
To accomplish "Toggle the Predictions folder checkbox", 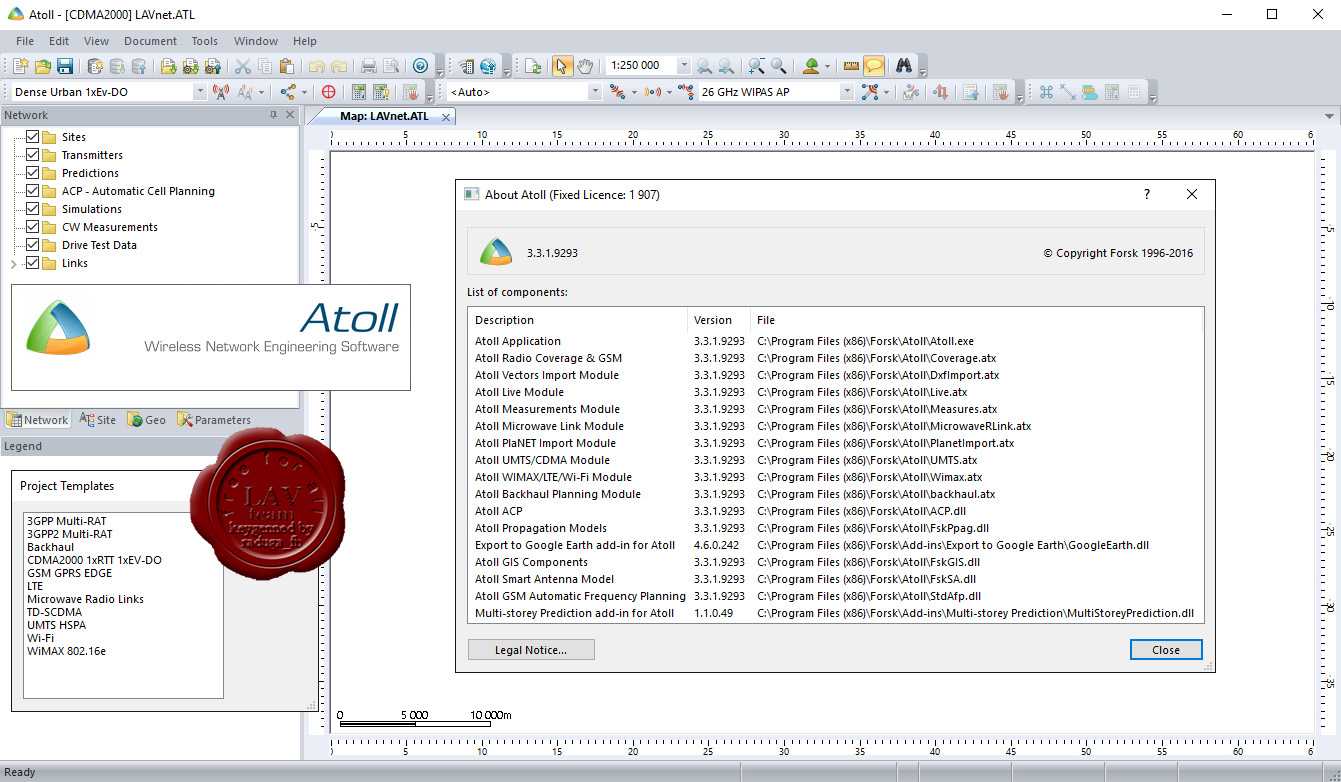I will click(33, 173).
